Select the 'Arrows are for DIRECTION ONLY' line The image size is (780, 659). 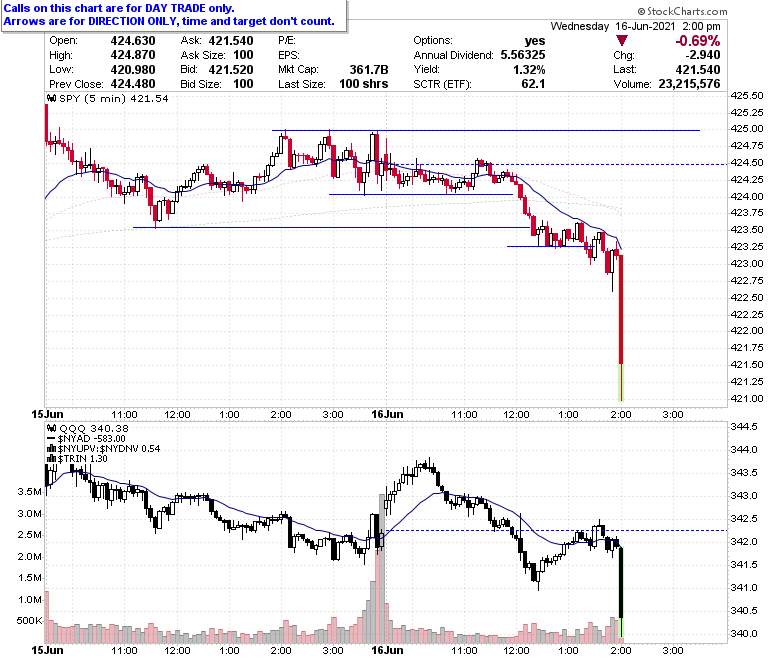coord(169,21)
